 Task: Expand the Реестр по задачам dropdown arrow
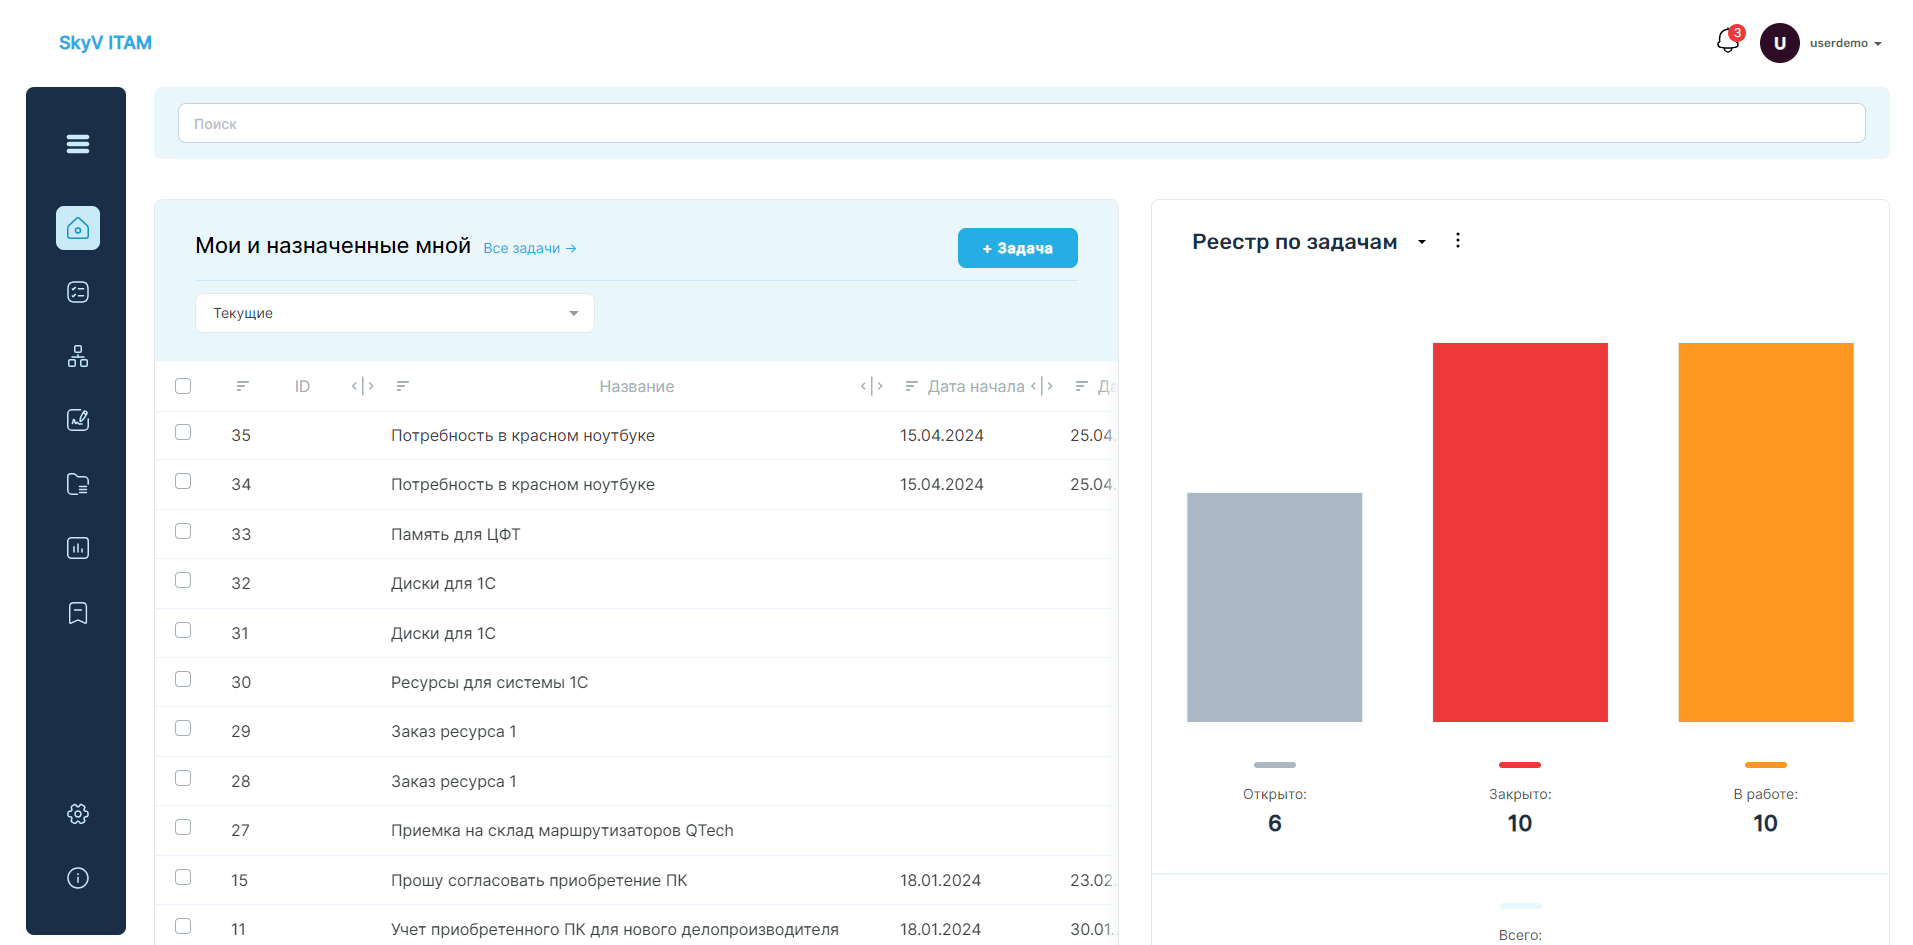[x=1422, y=242]
